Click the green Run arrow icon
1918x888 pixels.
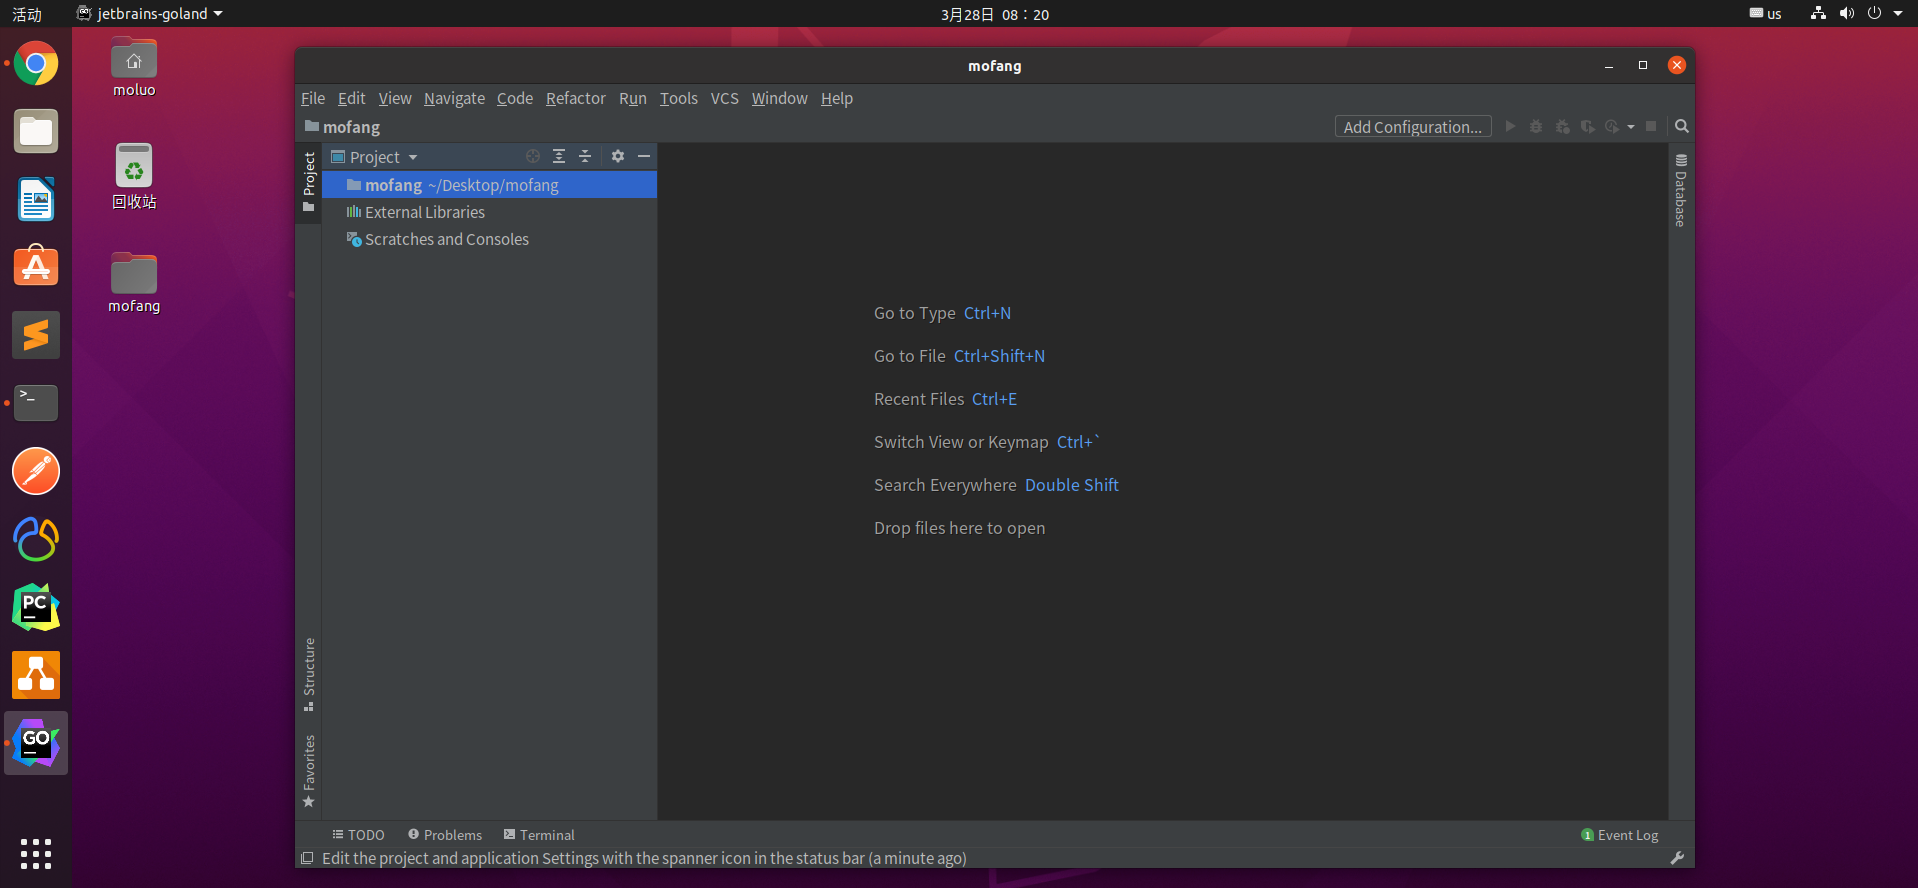click(x=1510, y=127)
